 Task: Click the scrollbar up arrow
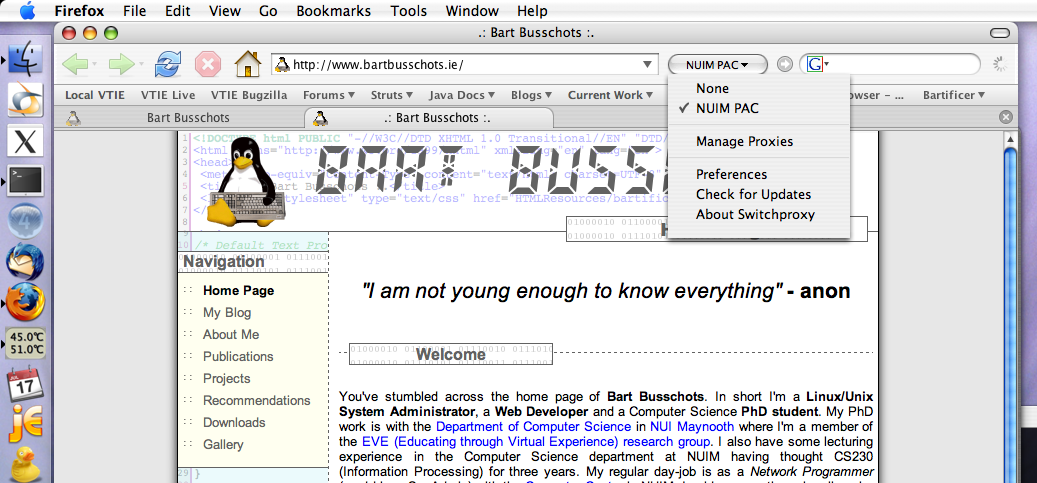pos(1011,139)
